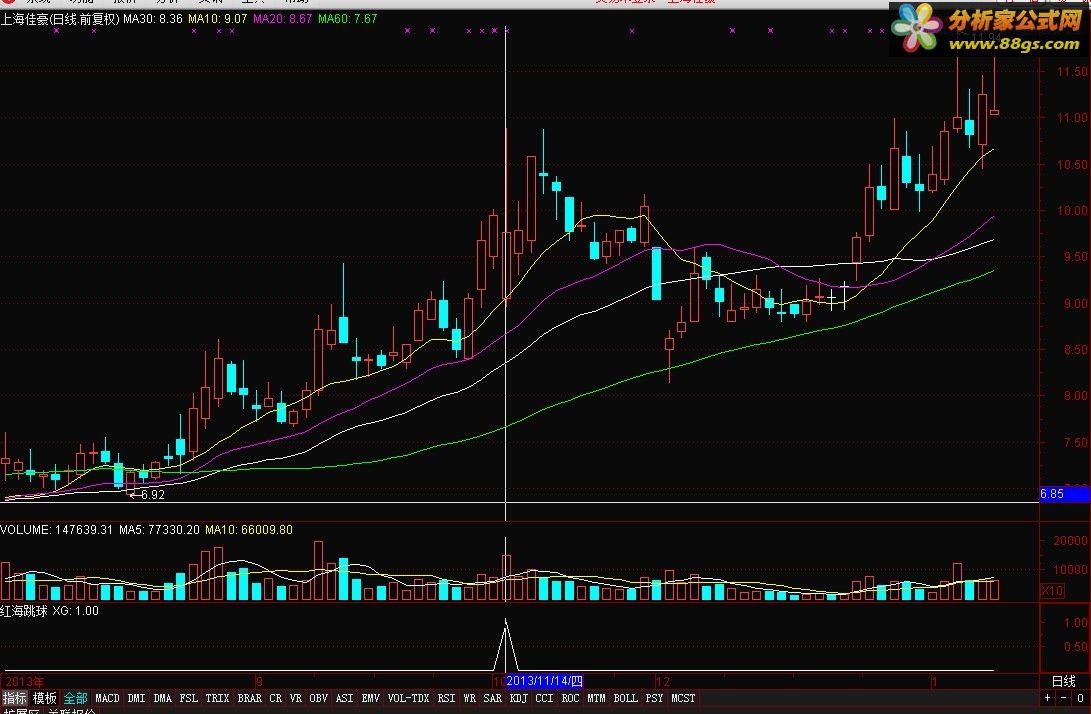Switch indicator to CCI

point(544,698)
